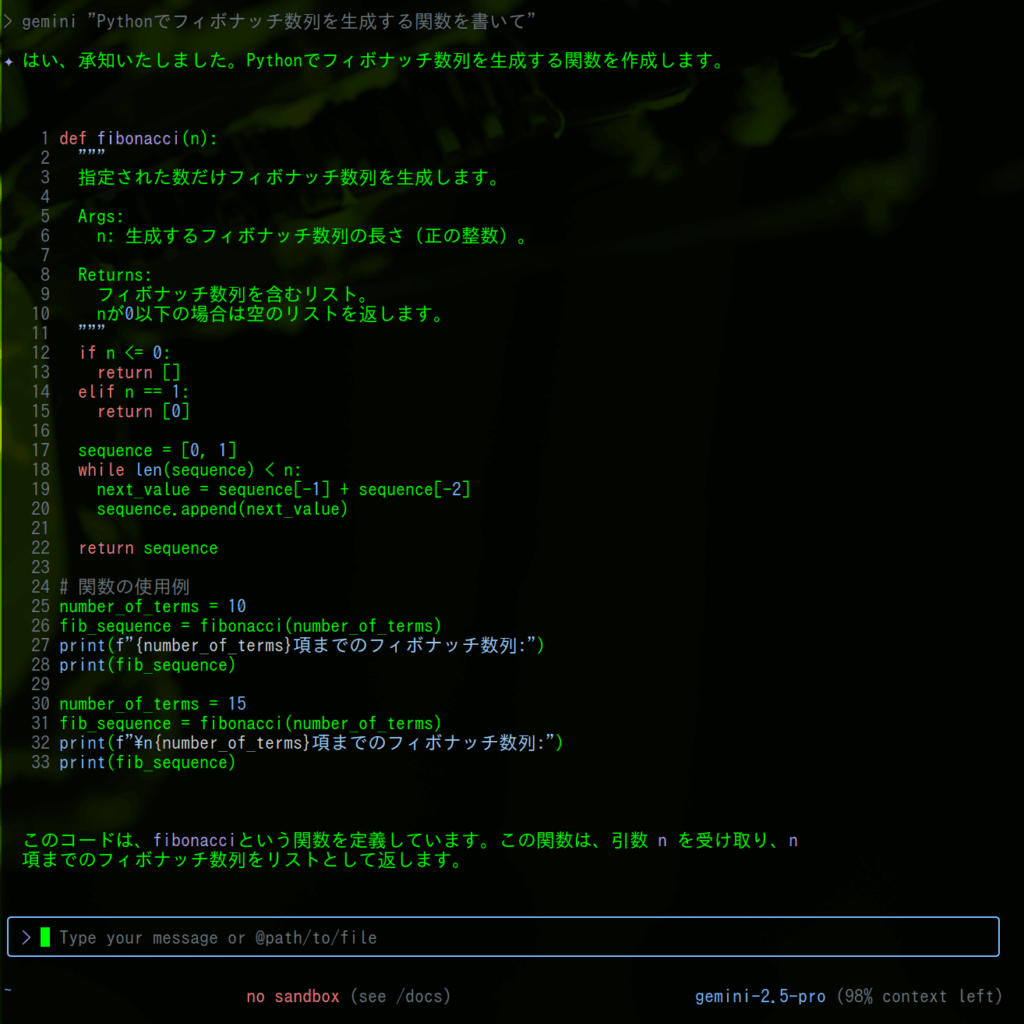Click the 'Args:' heading in the docstring
Viewport: 1024px width, 1024px height.
[100, 216]
